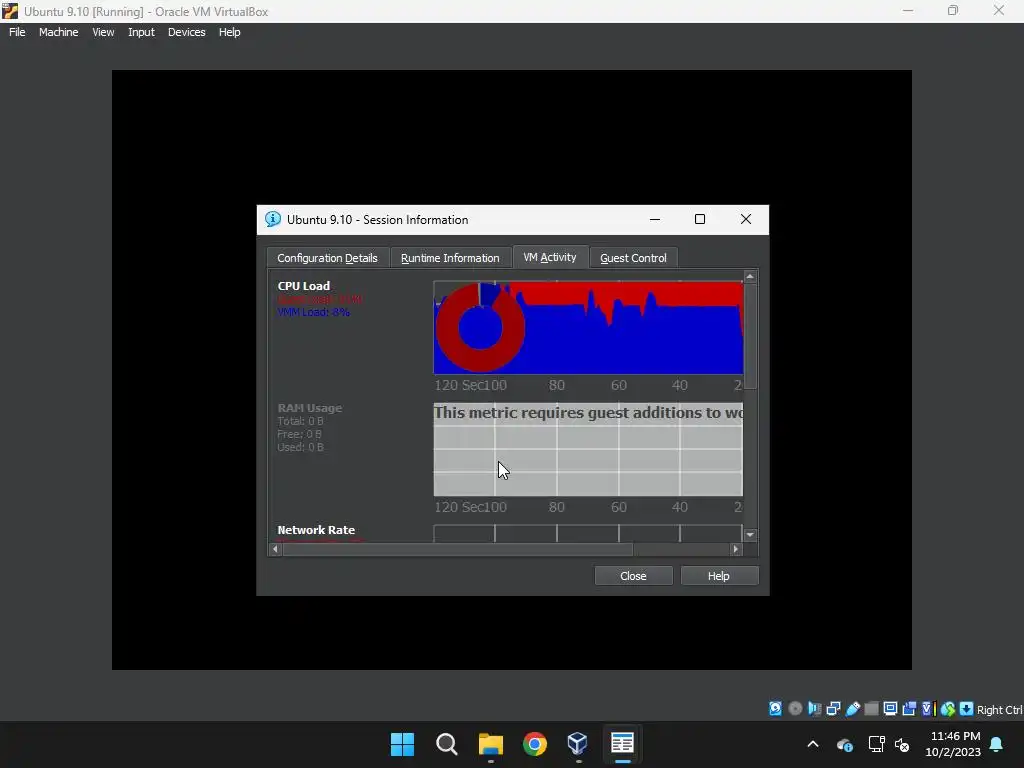
Task: Open the Devices menu
Action: [187, 32]
